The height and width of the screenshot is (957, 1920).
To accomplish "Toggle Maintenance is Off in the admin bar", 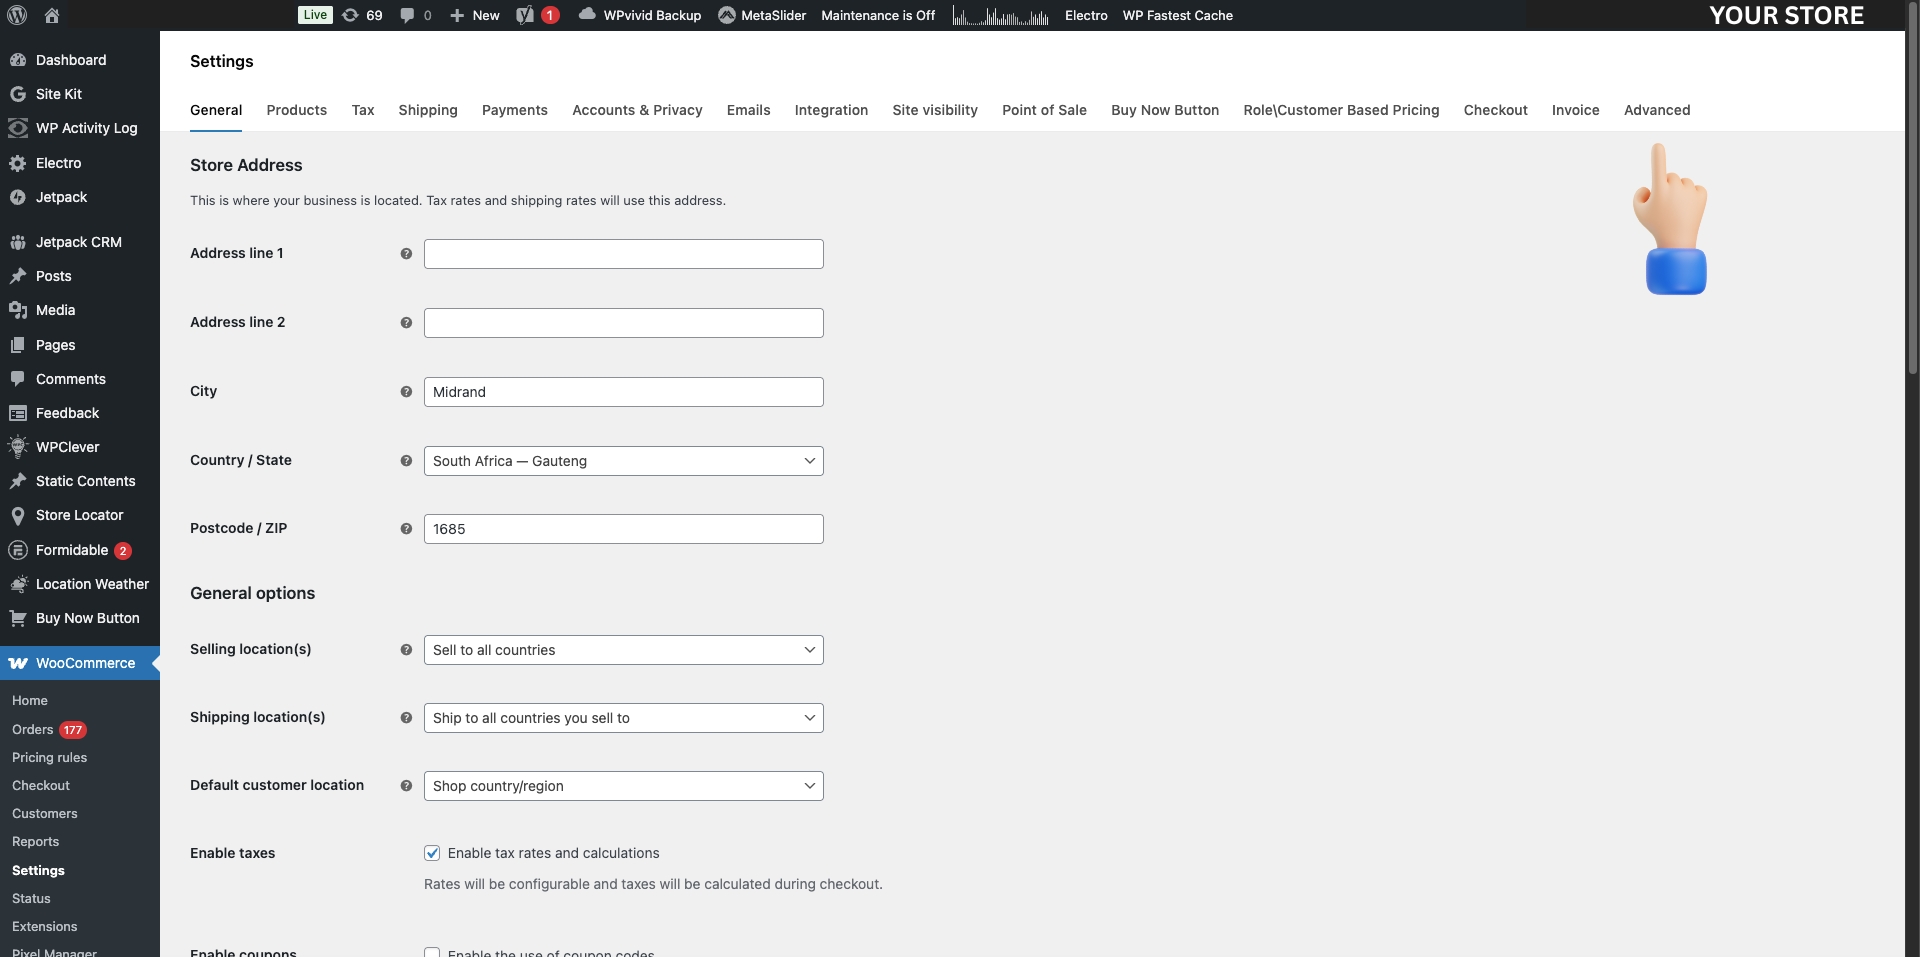I will pyautogui.click(x=877, y=15).
